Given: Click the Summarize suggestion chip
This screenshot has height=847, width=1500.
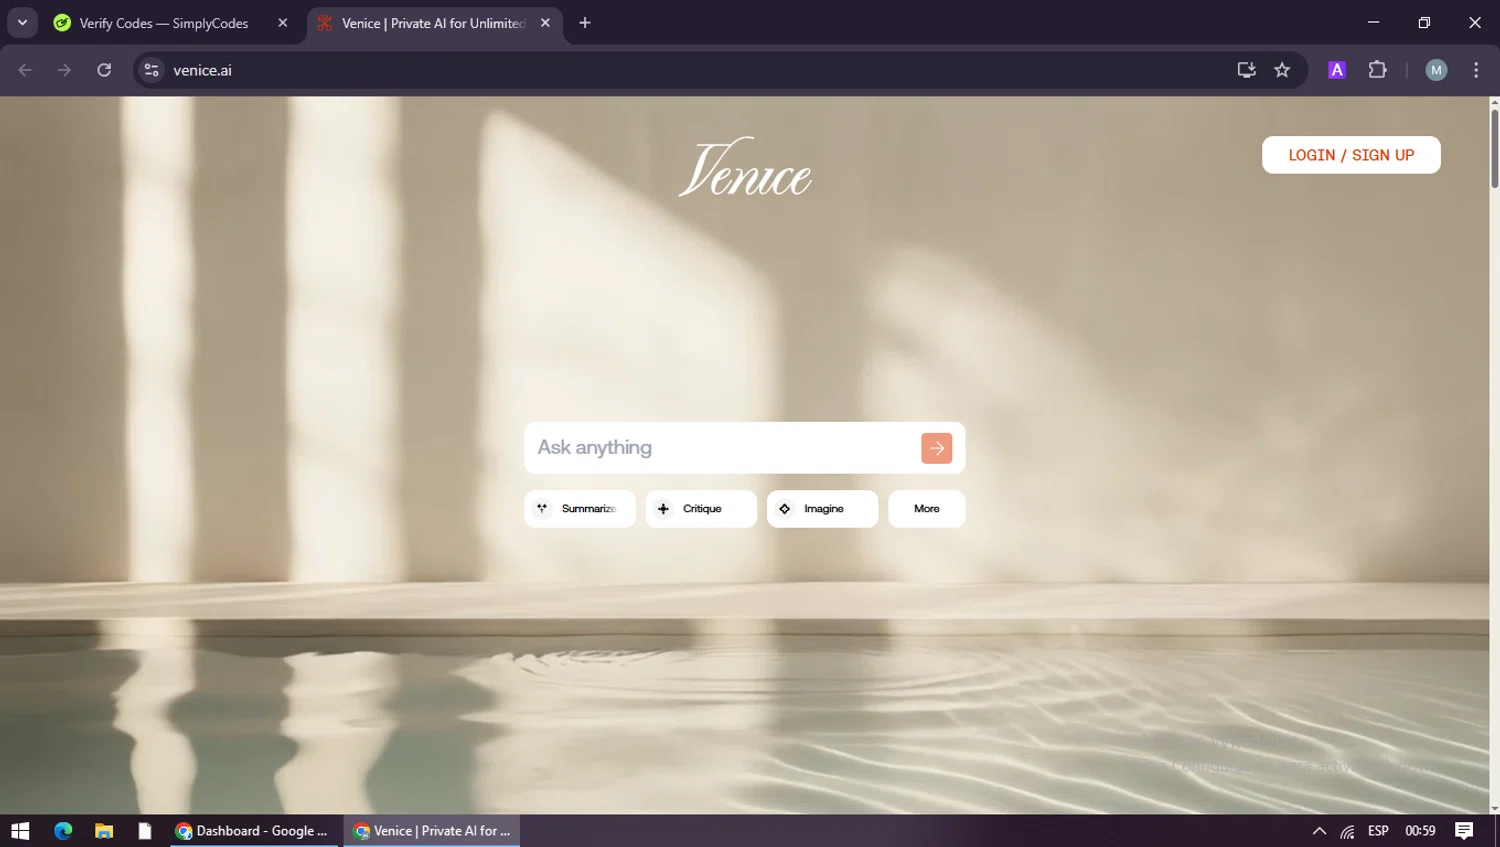Looking at the screenshot, I should pyautogui.click(x=580, y=509).
